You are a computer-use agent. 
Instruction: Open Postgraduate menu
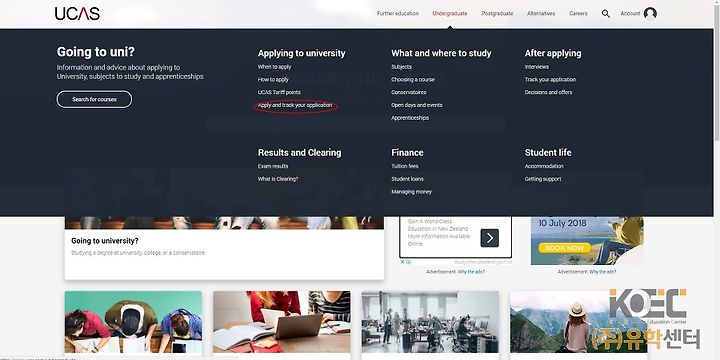click(497, 13)
